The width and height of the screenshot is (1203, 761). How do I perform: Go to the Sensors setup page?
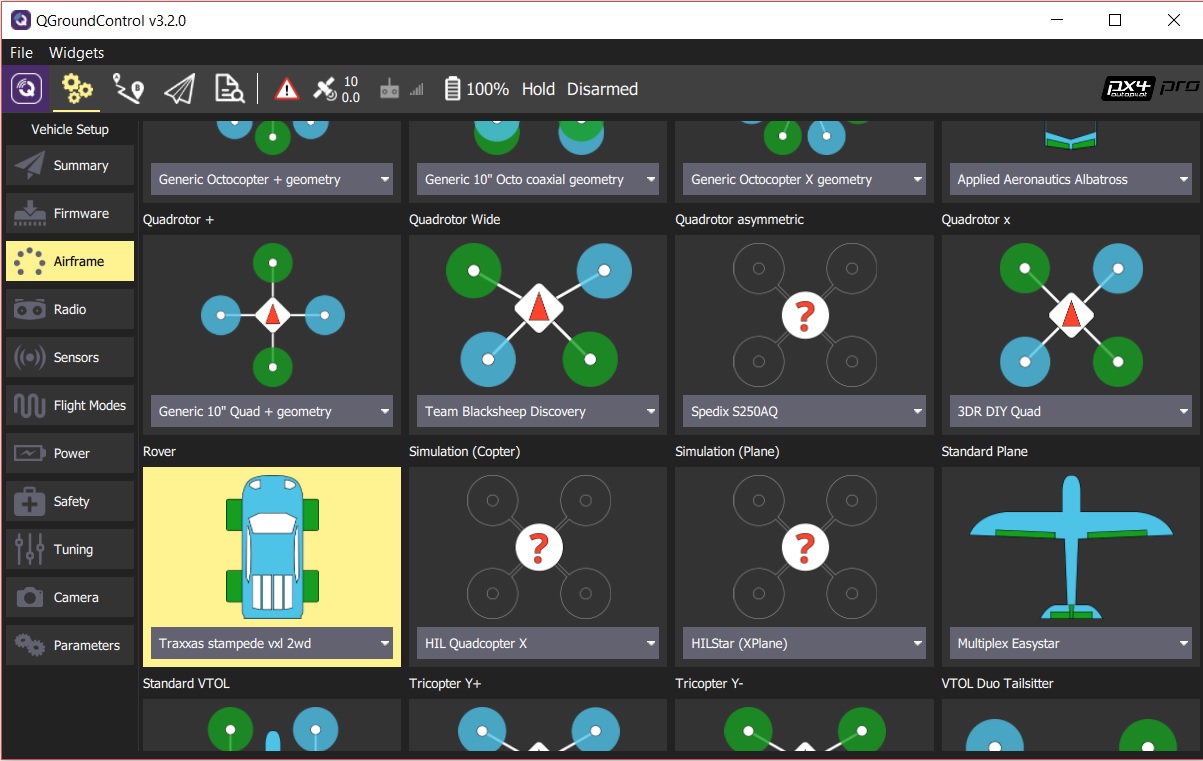tap(70, 357)
